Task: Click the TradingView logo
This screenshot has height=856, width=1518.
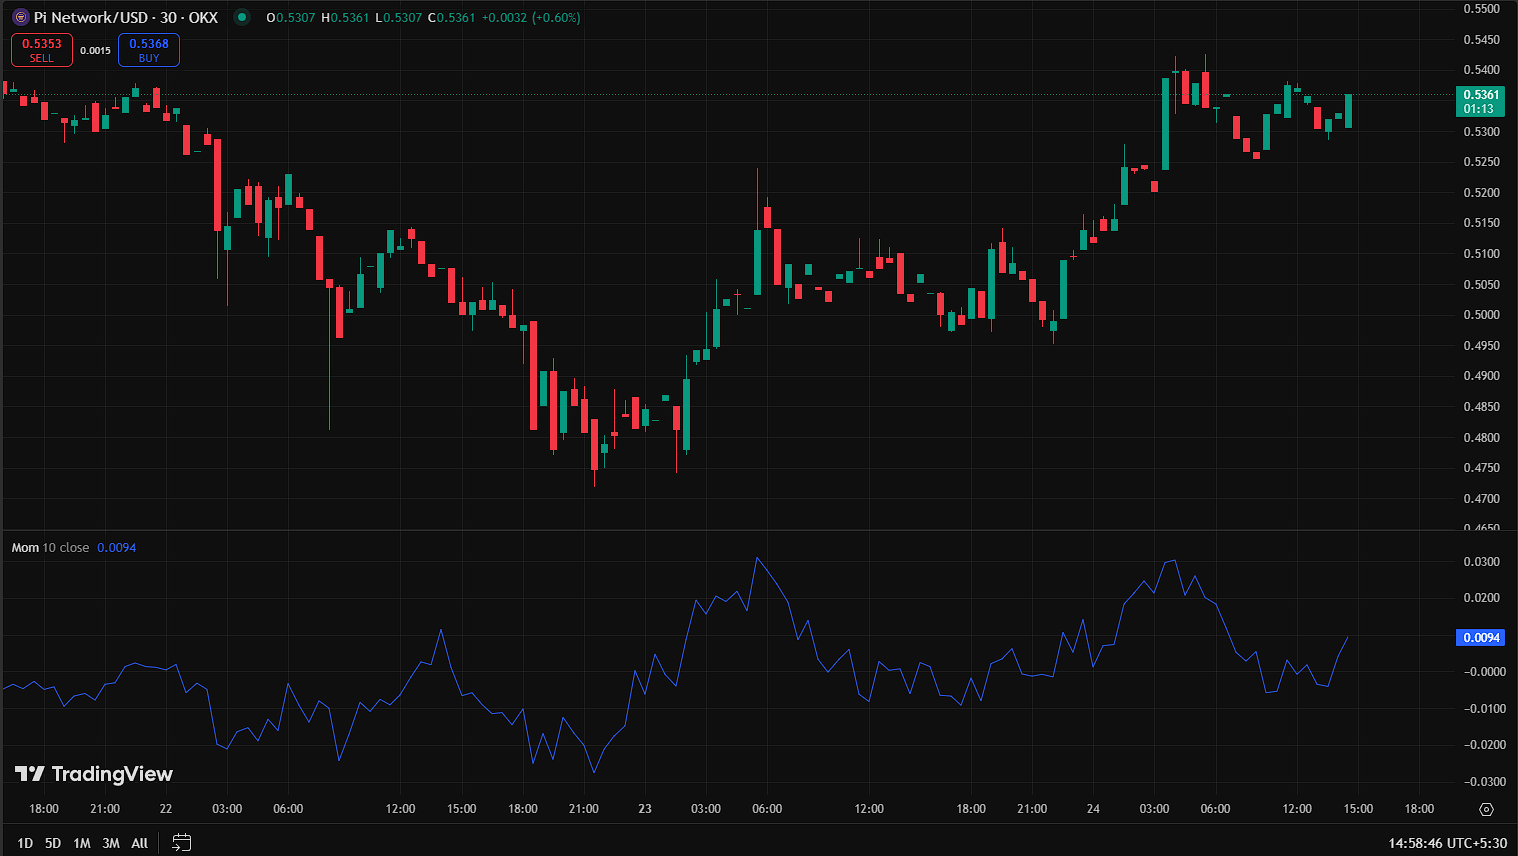Action: pyautogui.click(x=94, y=774)
